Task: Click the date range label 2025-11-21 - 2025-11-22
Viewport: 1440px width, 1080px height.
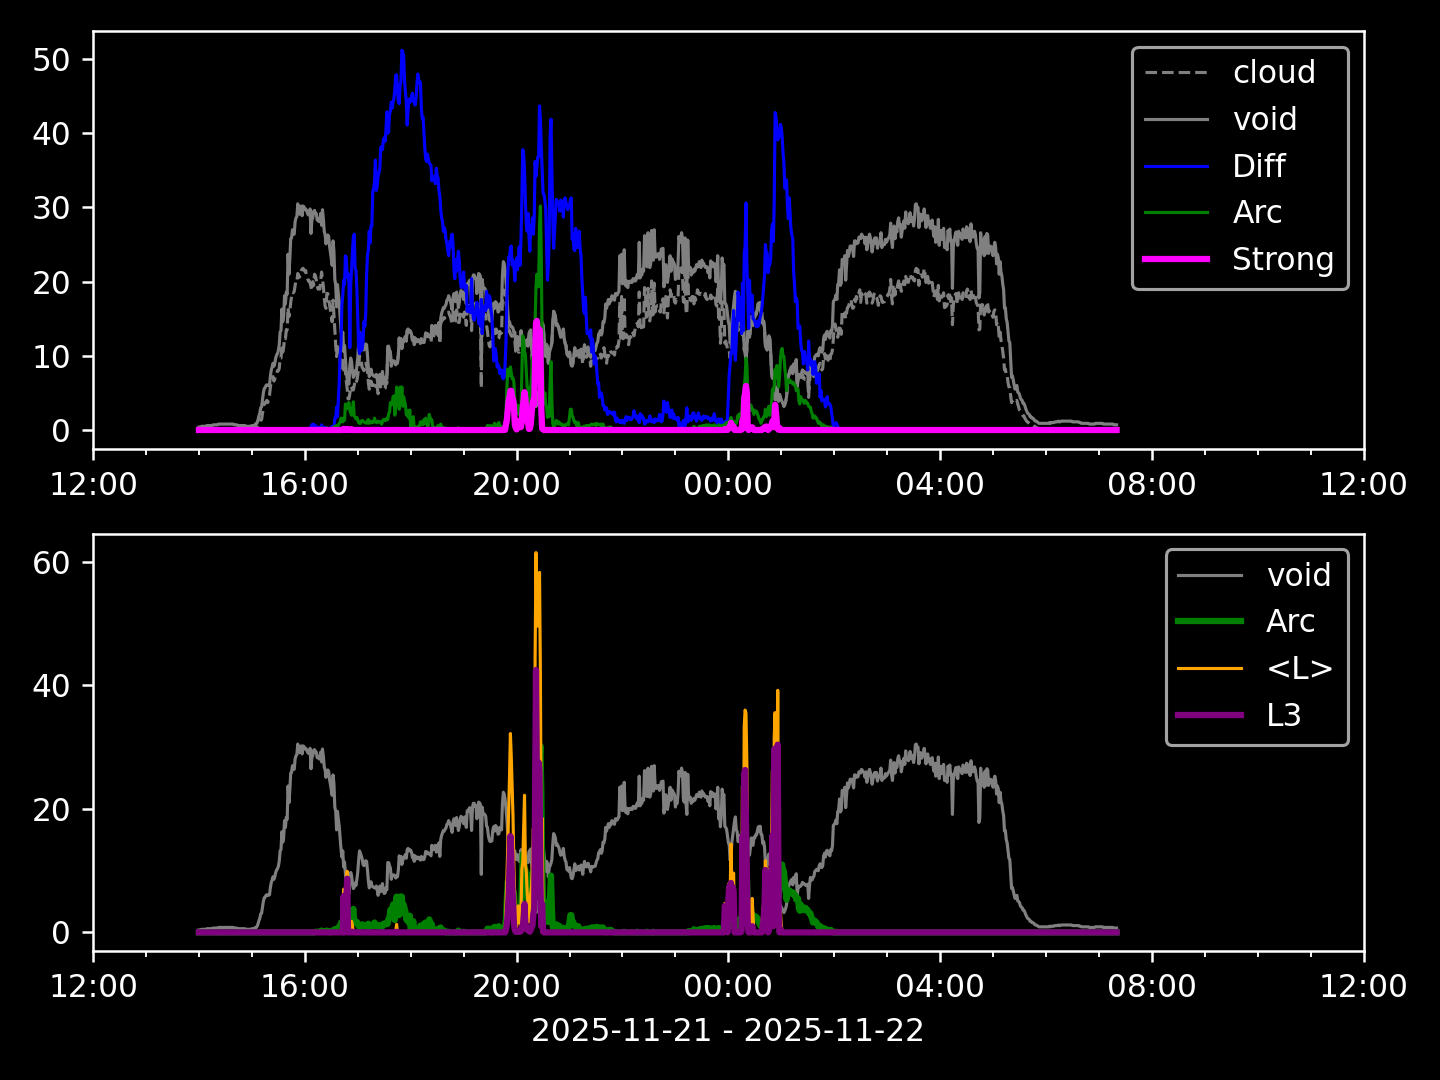Action: click(727, 1030)
